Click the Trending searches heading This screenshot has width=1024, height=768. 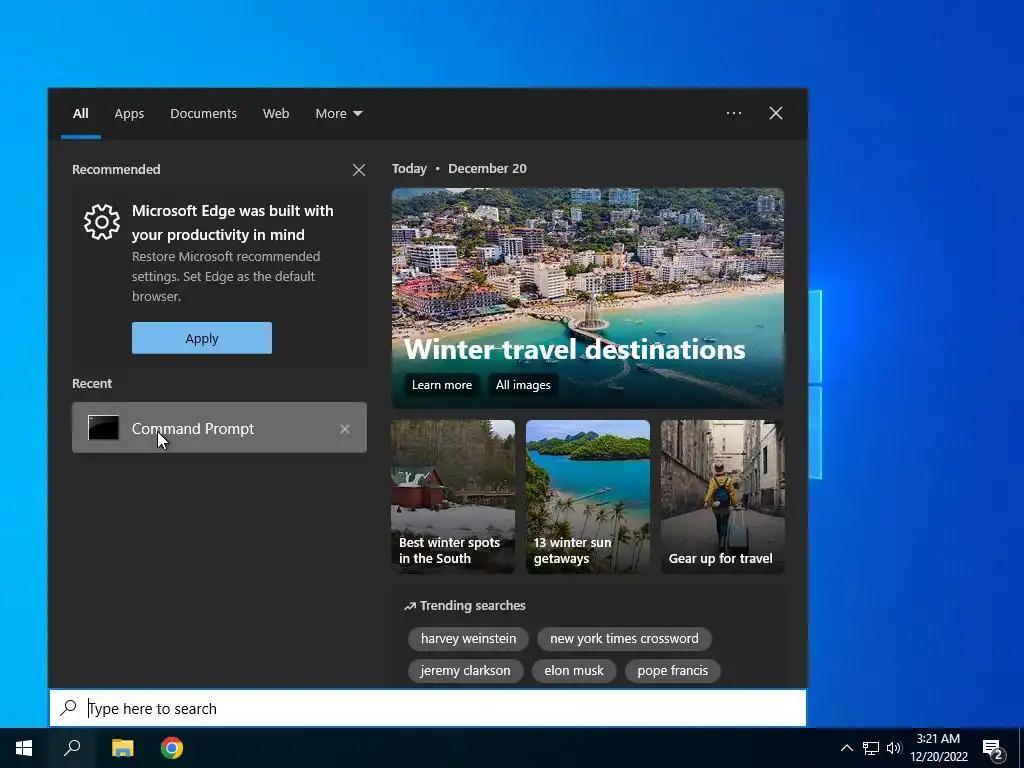[472, 605]
